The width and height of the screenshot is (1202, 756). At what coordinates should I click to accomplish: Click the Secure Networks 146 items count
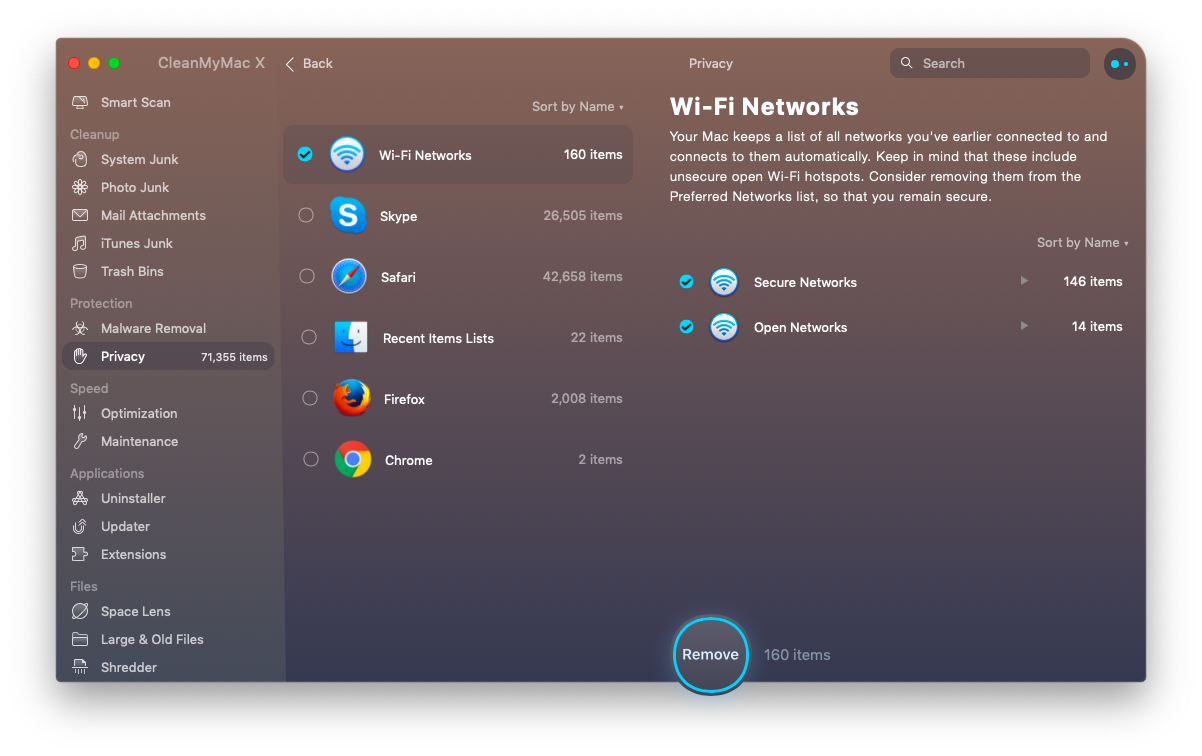click(x=1093, y=281)
